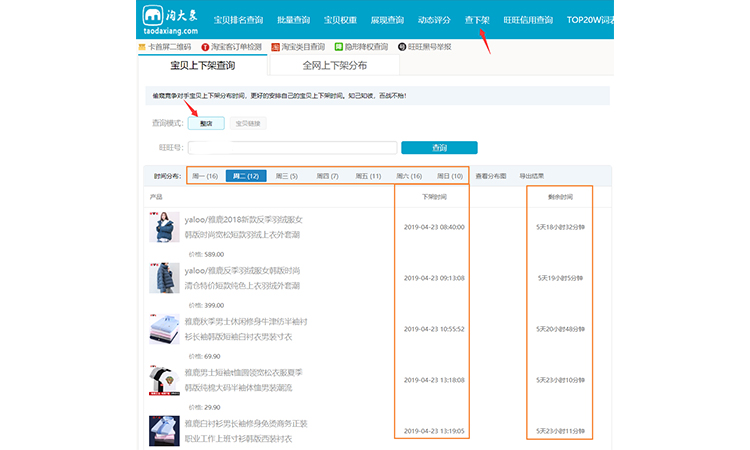Open the 隐形降权查询 link text
750x450 pixels.
click(x=366, y=47)
